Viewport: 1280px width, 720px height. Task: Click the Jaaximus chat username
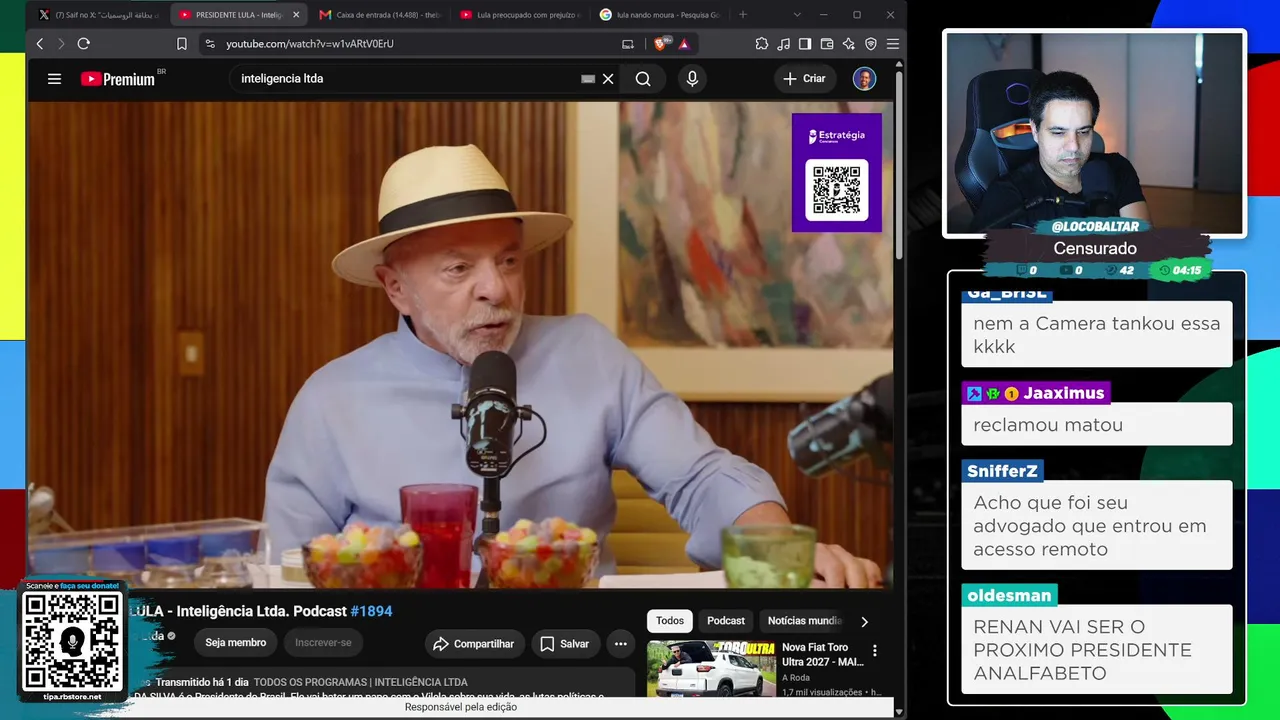coord(1064,393)
